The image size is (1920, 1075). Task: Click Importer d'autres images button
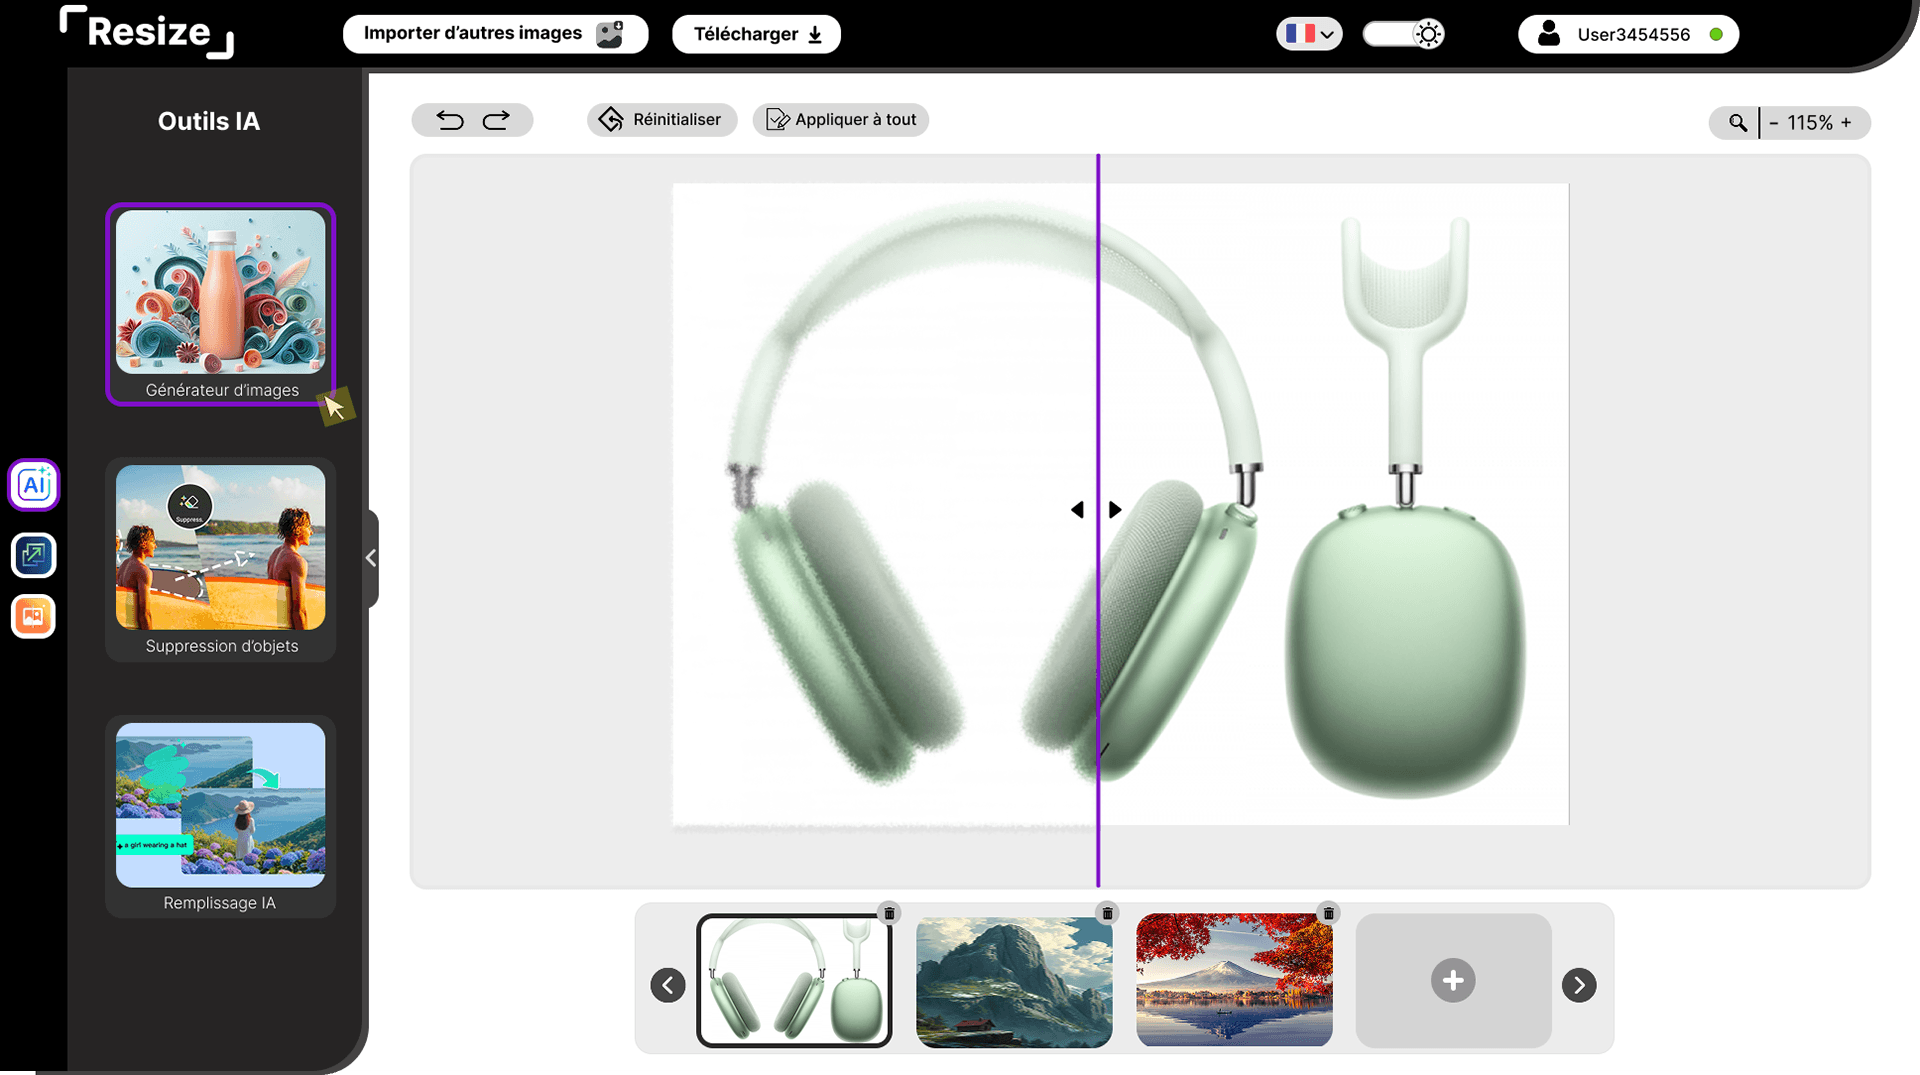point(495,34)
